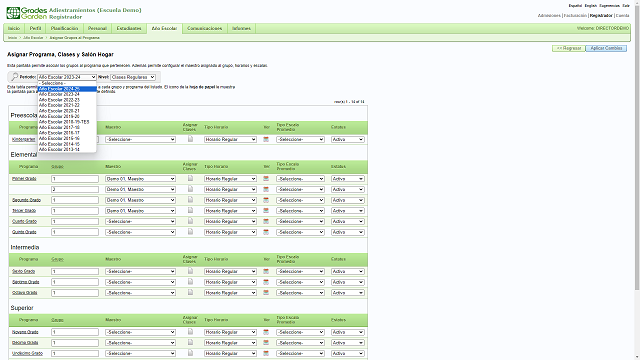Sort by the Grupo header in Elemental table
Image resolution: width=640 pixels, height=360 pixels.
(58, 167)
